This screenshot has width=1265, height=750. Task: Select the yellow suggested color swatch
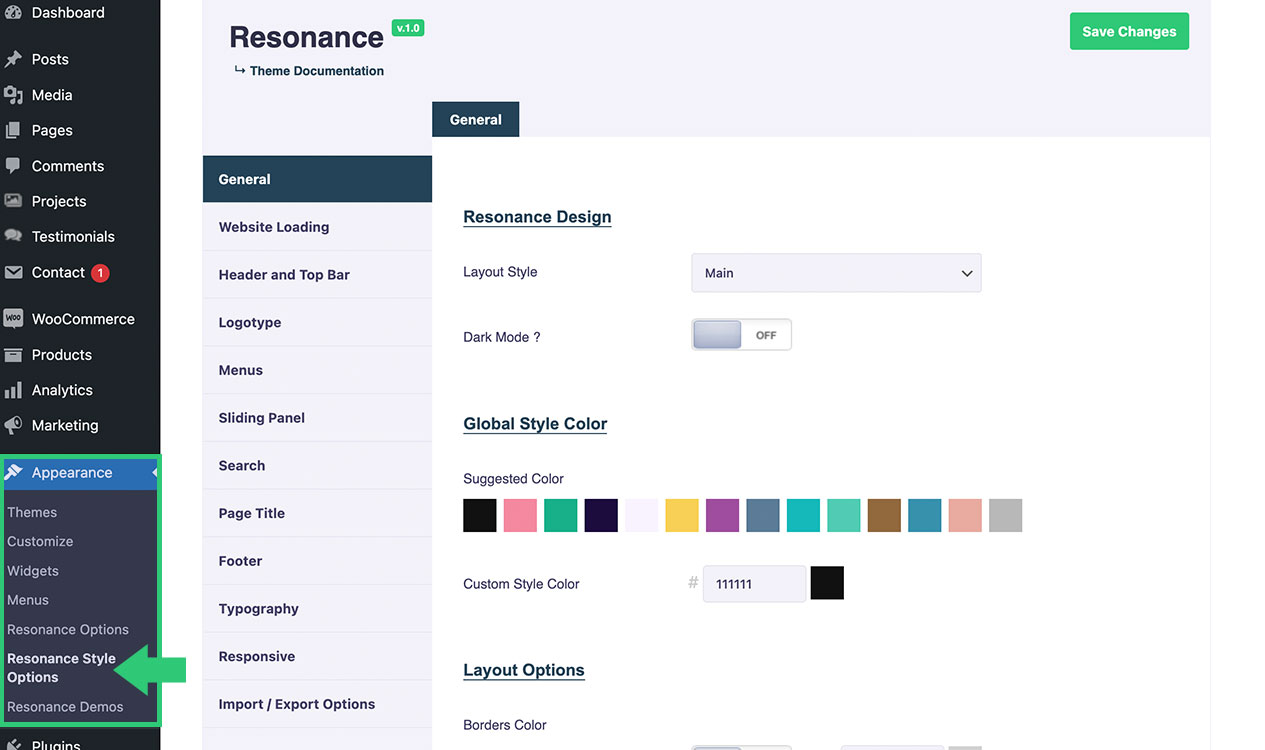click(682, 516)
